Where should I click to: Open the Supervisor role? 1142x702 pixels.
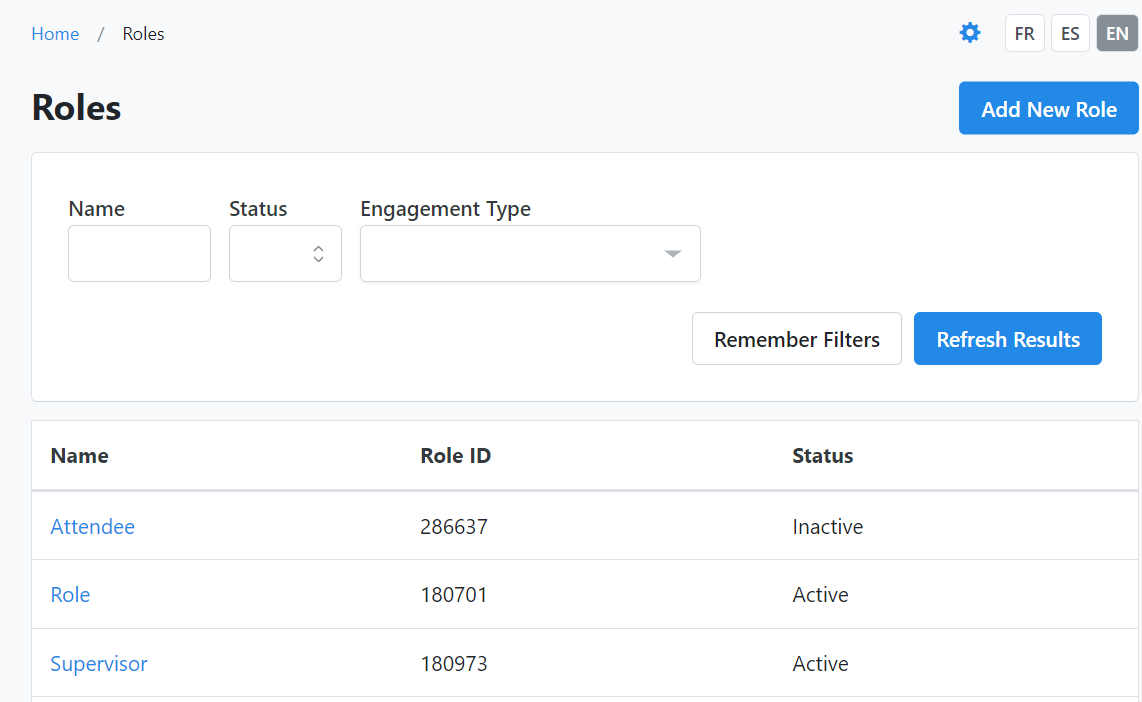(99, 663)
